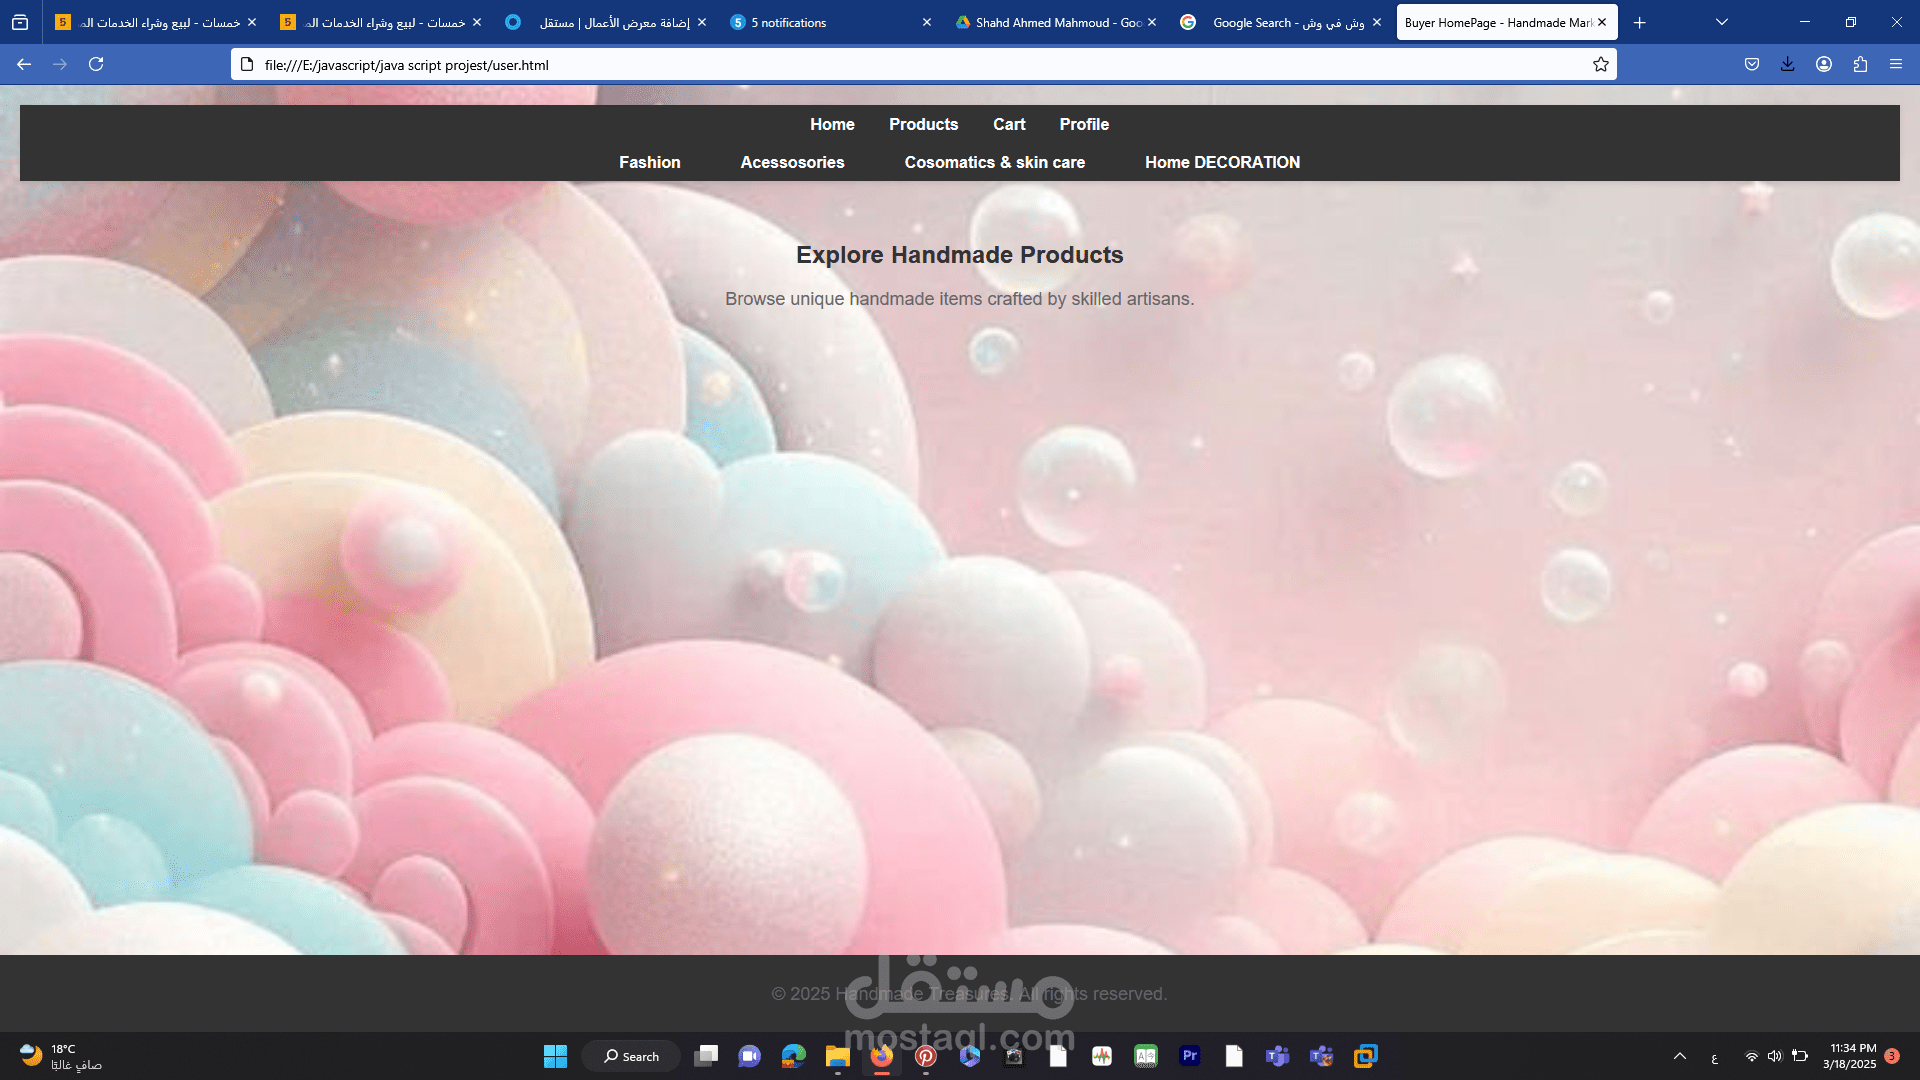
Task: Browse the Home DECORATION category
Action: (1222, 162)
